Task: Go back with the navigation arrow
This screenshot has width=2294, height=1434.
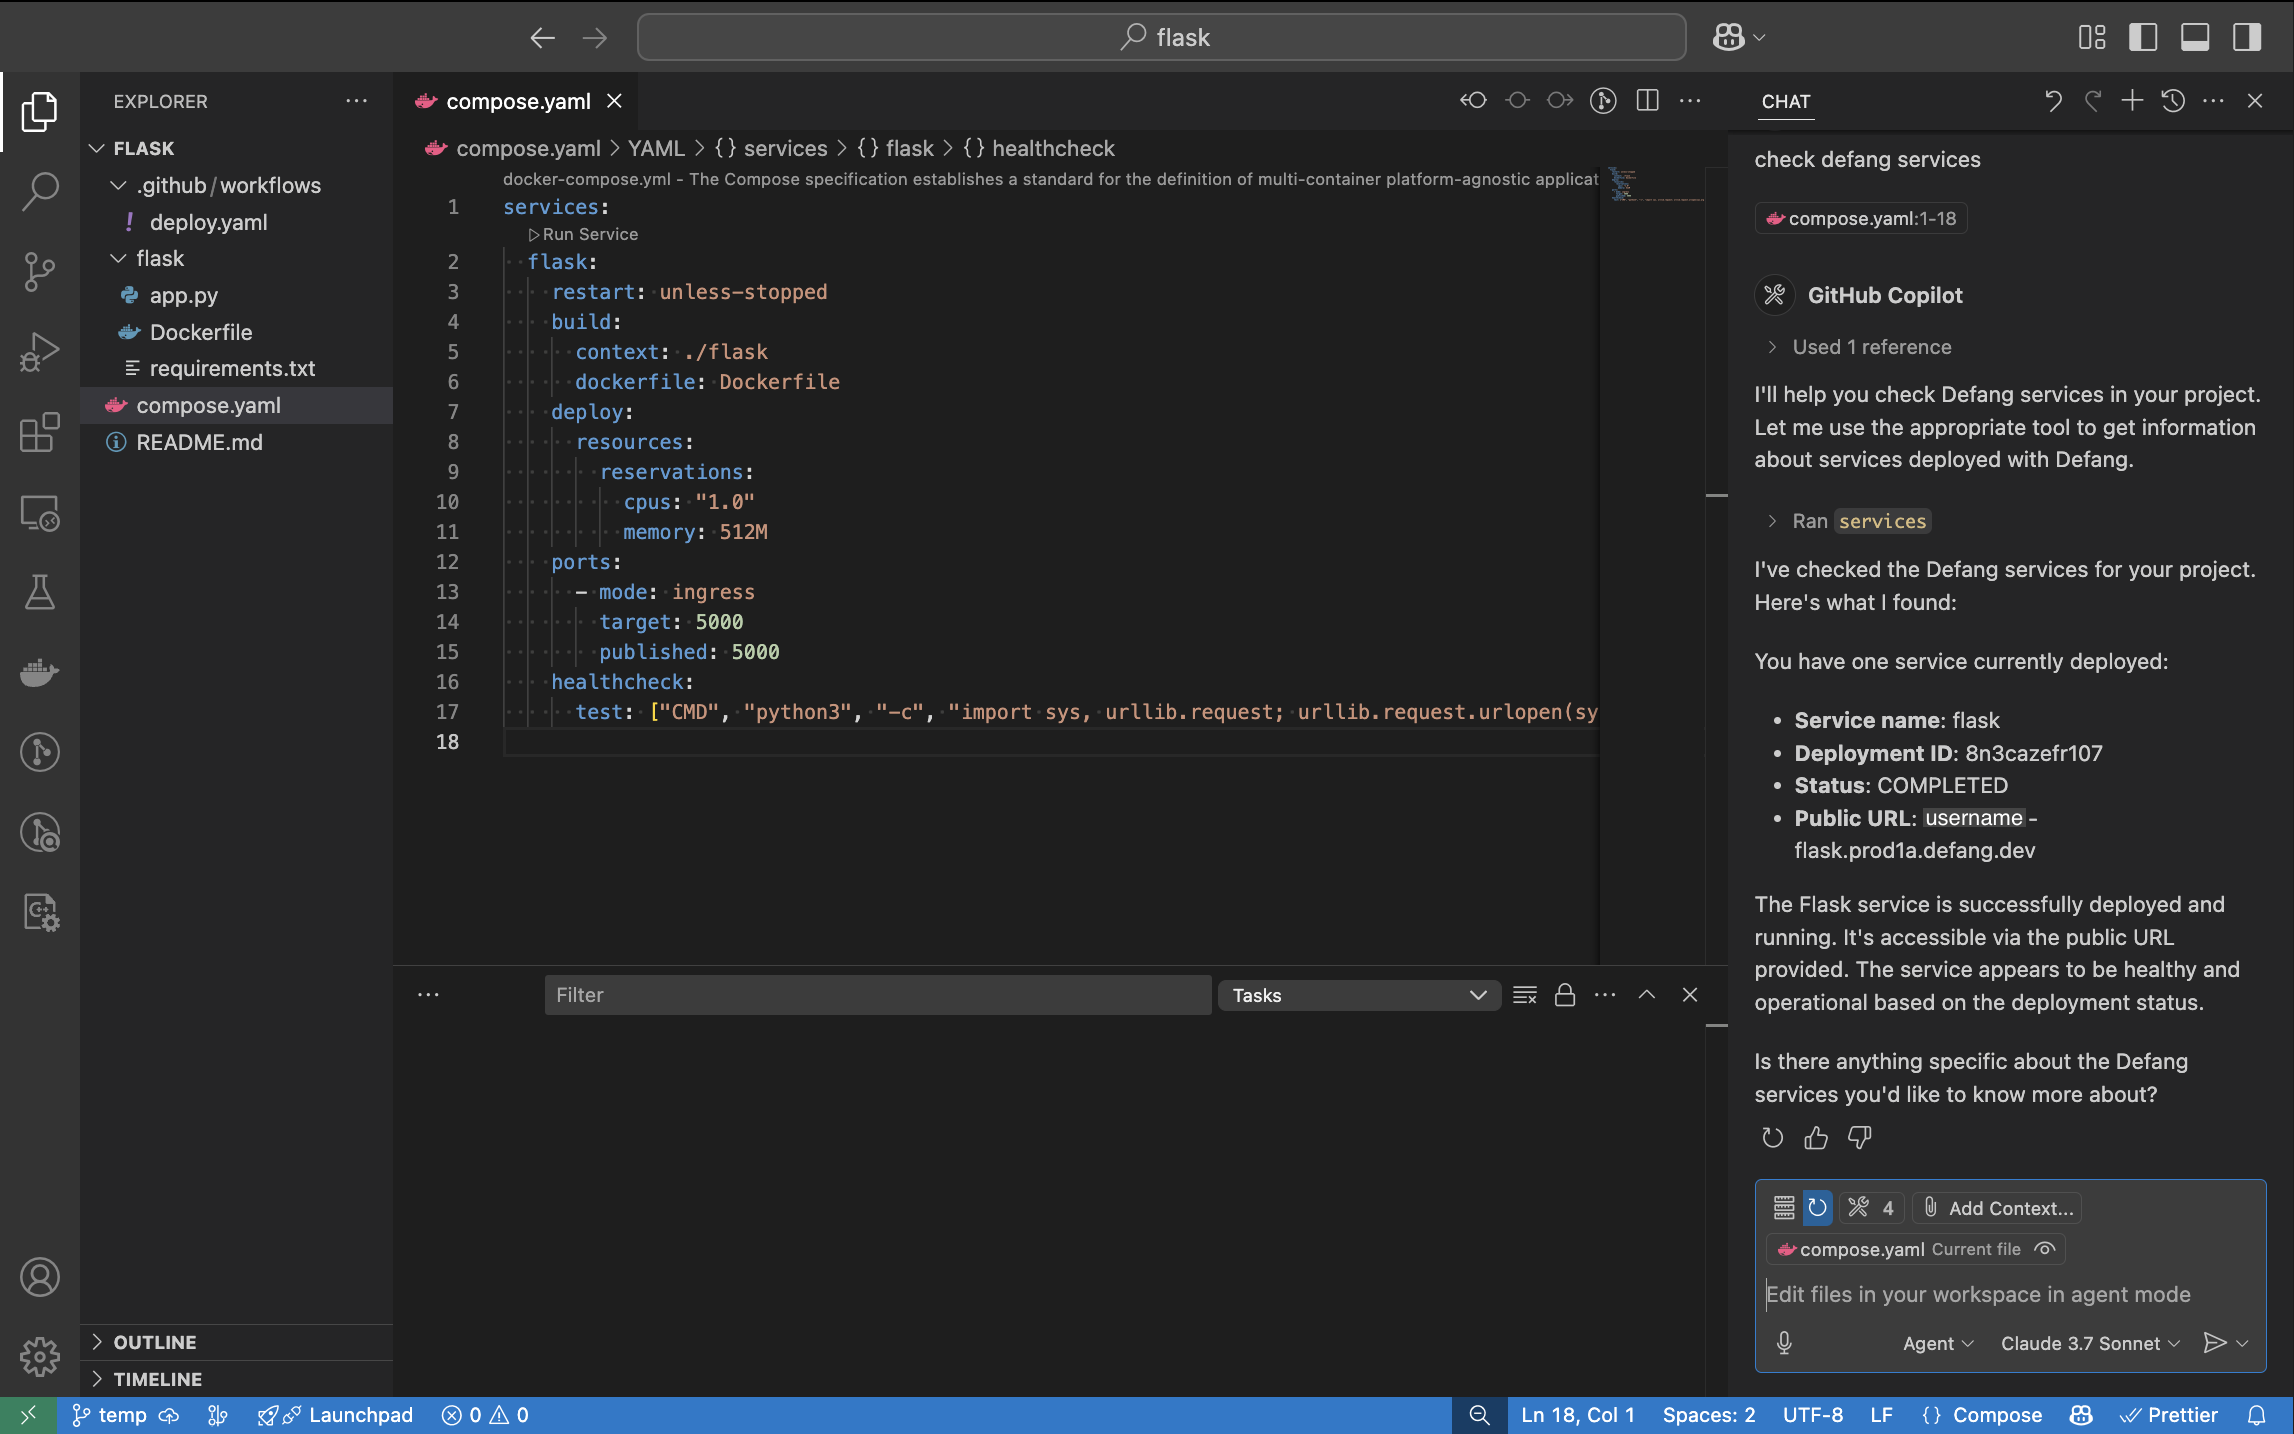Action: pos(542,38)
